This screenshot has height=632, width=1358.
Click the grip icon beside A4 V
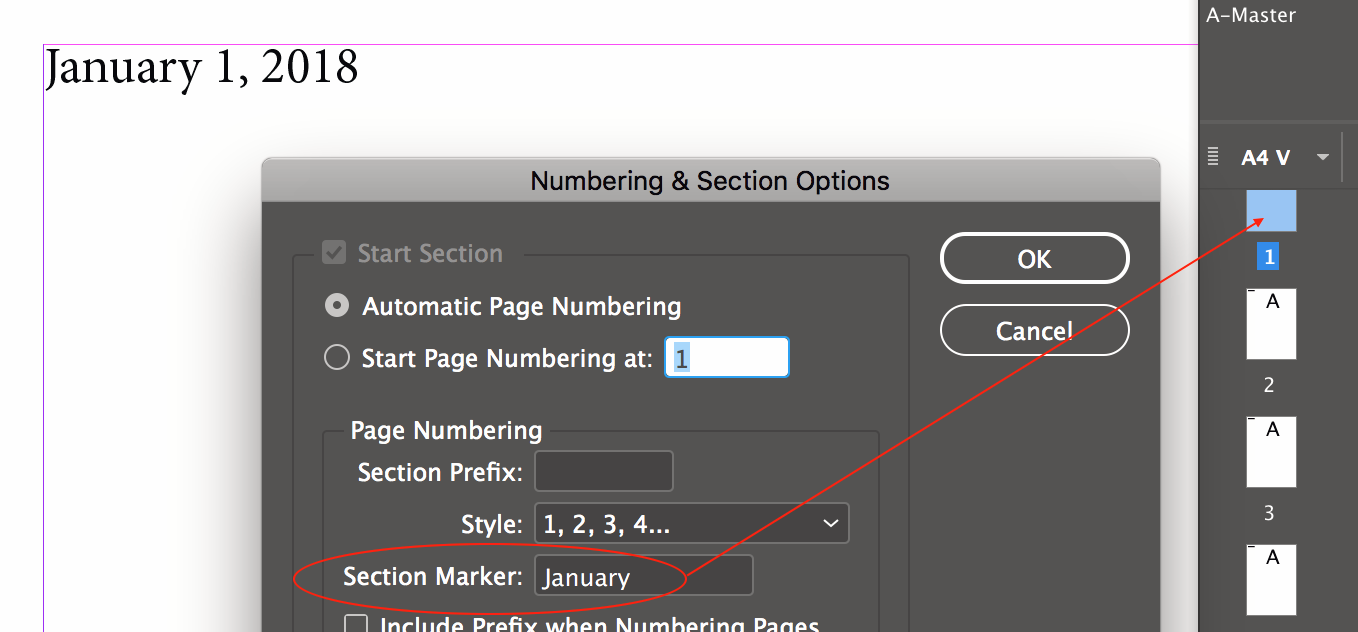point(1213,157)
